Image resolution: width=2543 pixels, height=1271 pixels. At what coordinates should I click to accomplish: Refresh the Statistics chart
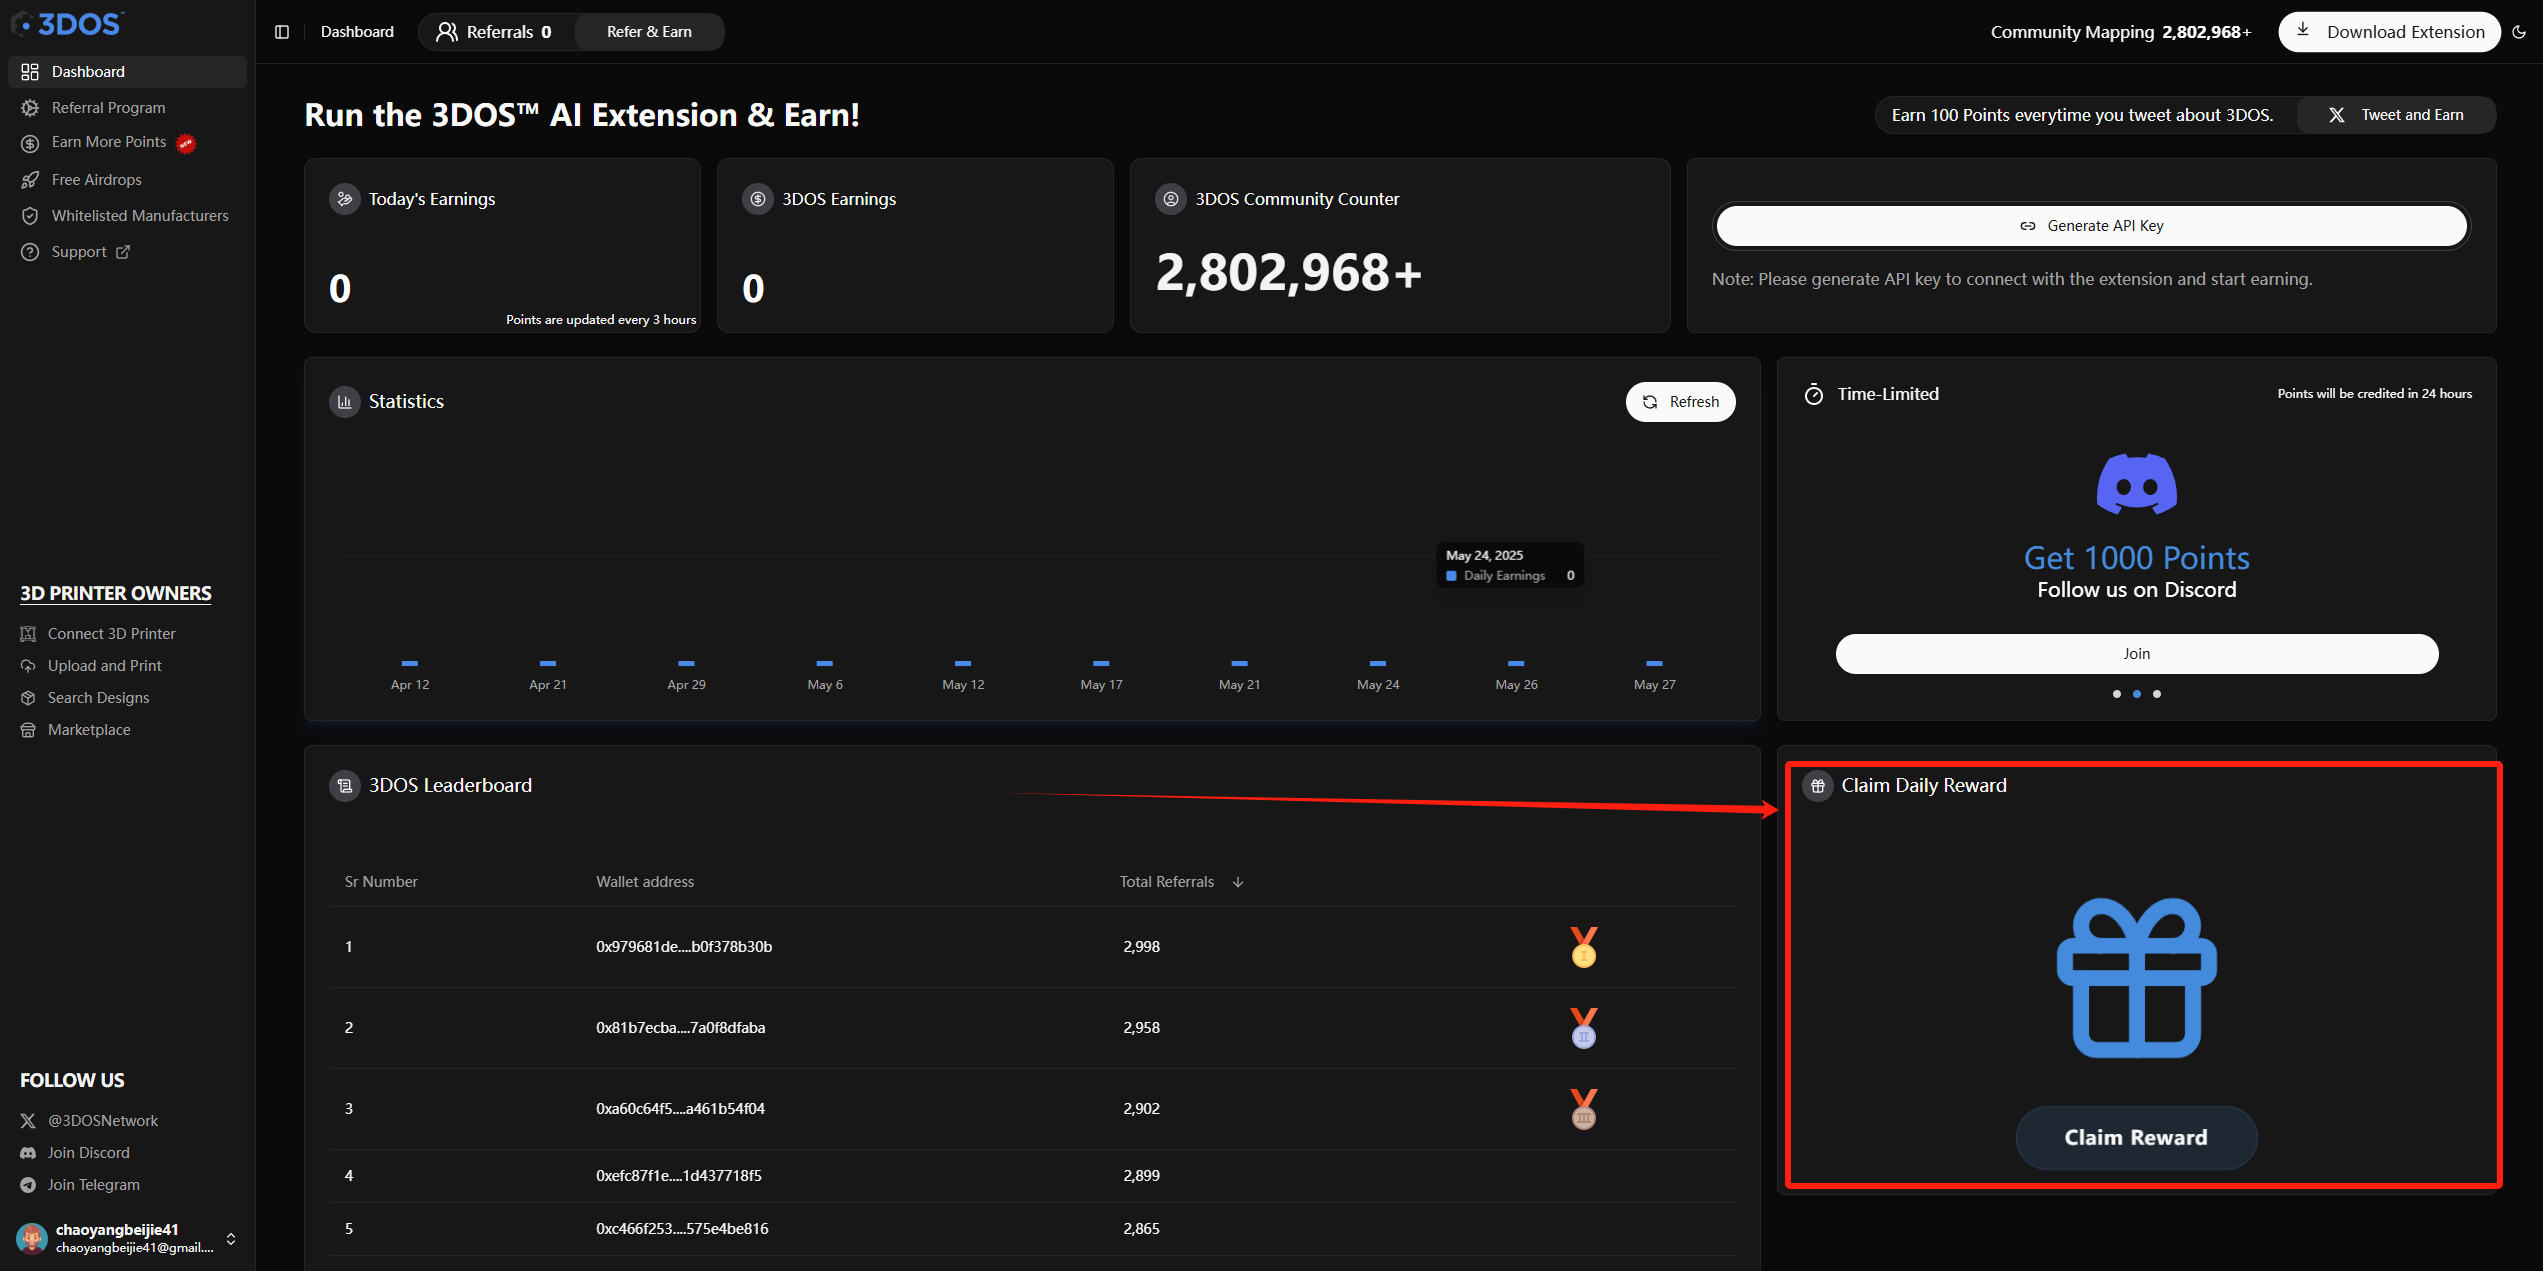1680,402
